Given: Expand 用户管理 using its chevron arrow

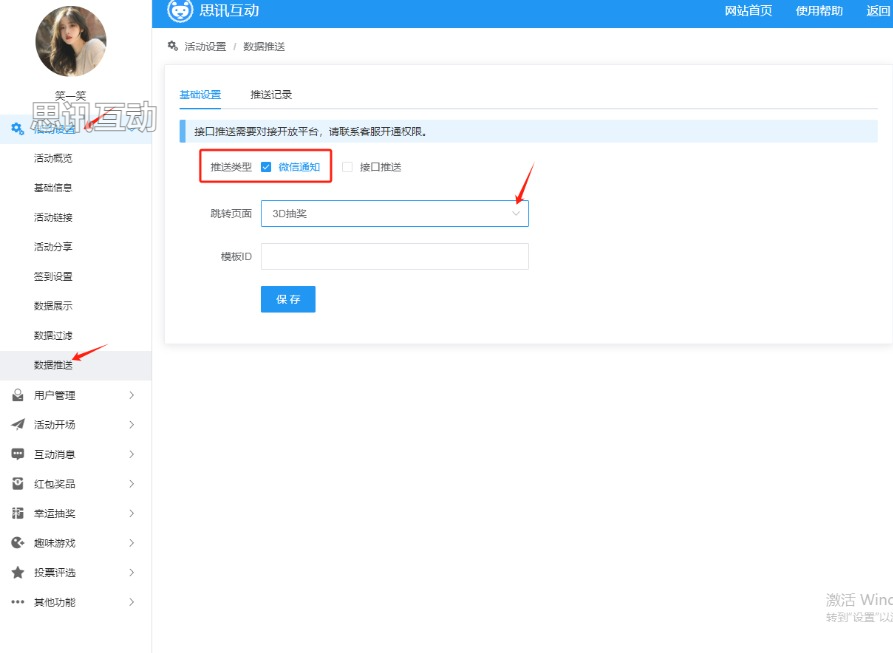Looking at the screenshot, I should point(131,395).
